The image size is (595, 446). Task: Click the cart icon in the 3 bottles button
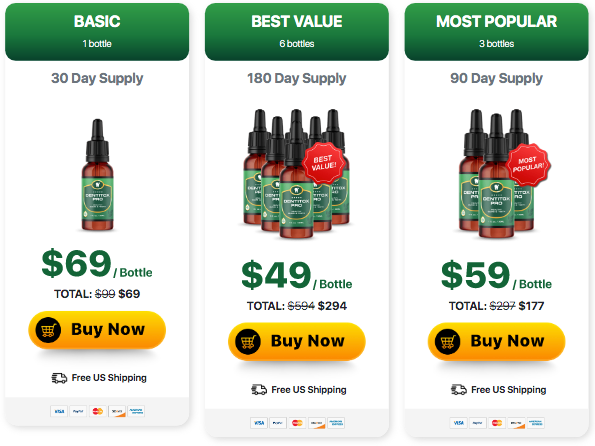click(447, 342)
